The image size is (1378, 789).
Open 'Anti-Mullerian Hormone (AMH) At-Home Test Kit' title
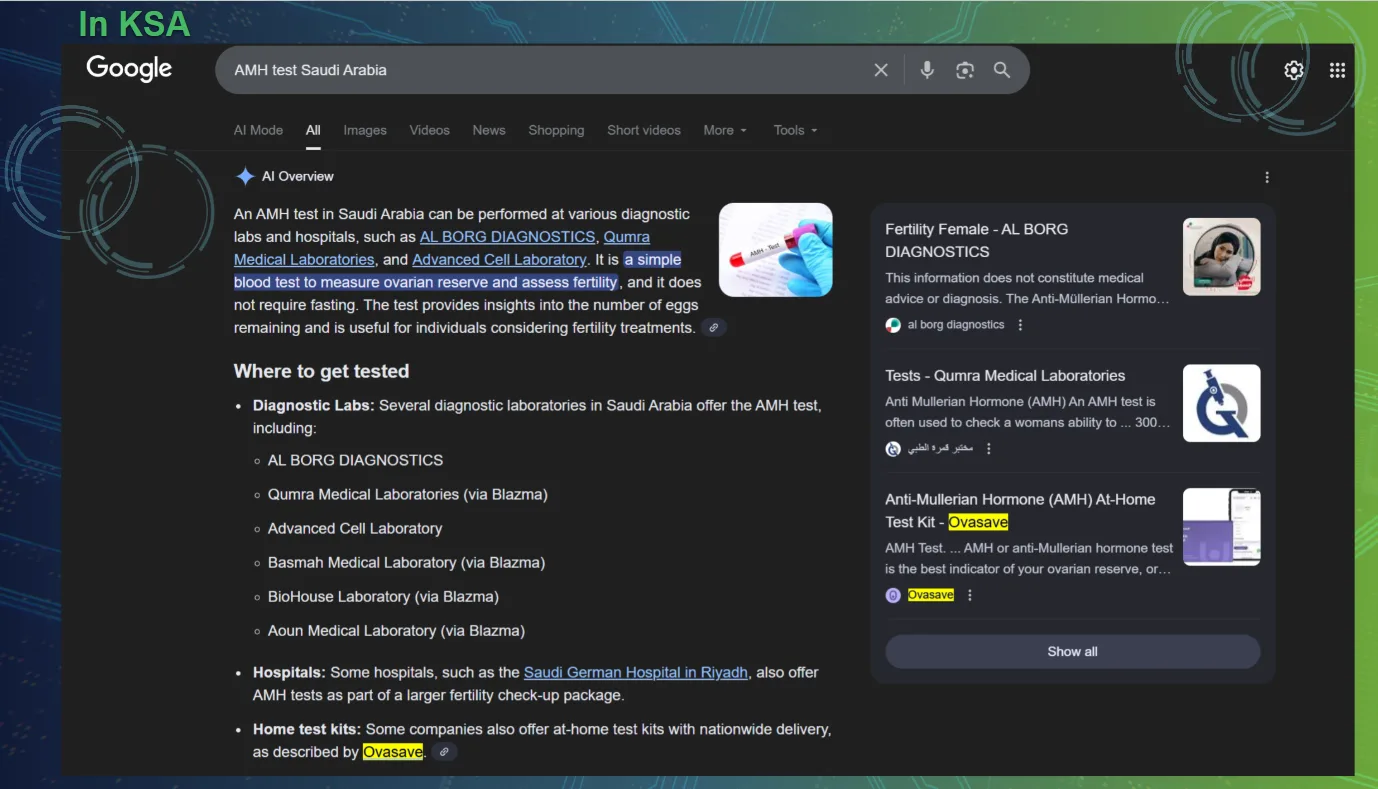[x=1020, y=511]
